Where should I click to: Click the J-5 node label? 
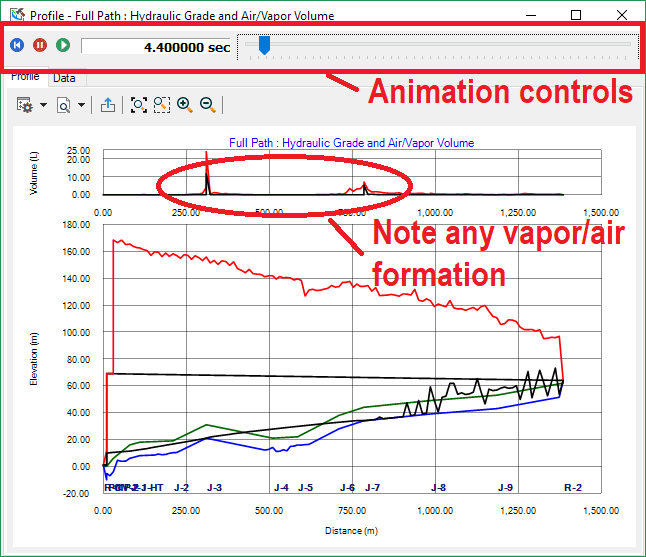305,488
